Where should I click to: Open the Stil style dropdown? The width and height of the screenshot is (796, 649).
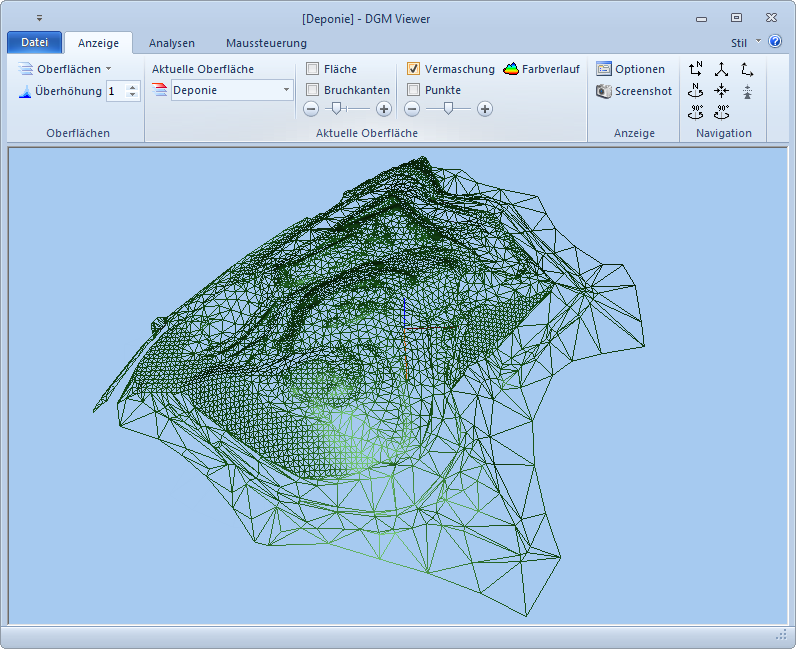(x=745, y=43)
